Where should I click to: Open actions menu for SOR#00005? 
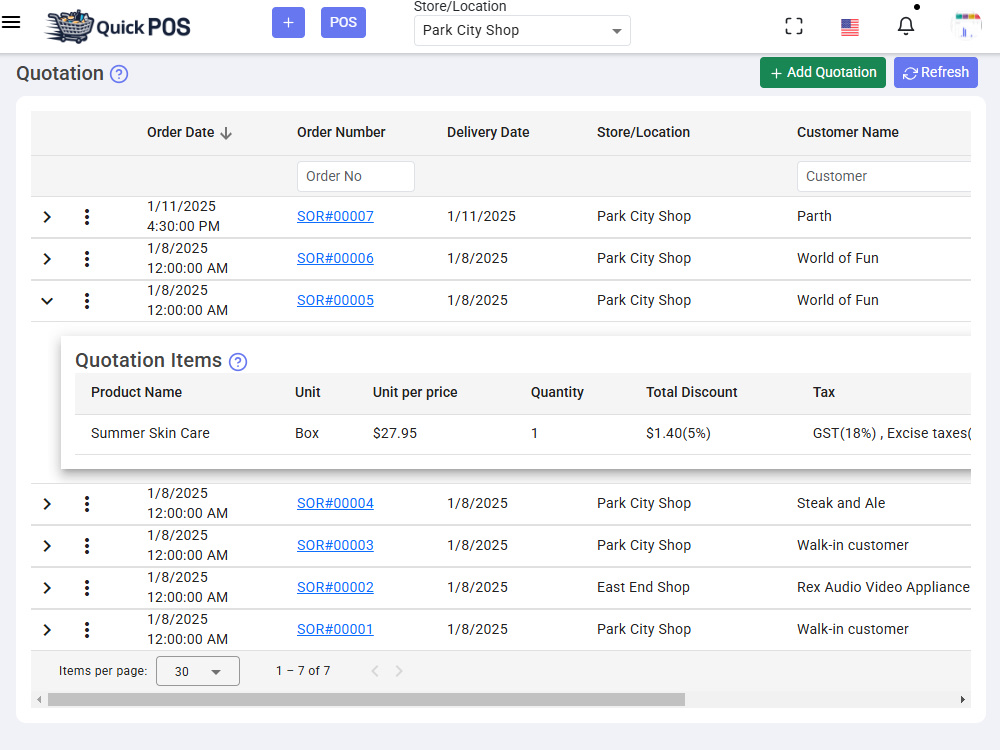pos(87,301)
